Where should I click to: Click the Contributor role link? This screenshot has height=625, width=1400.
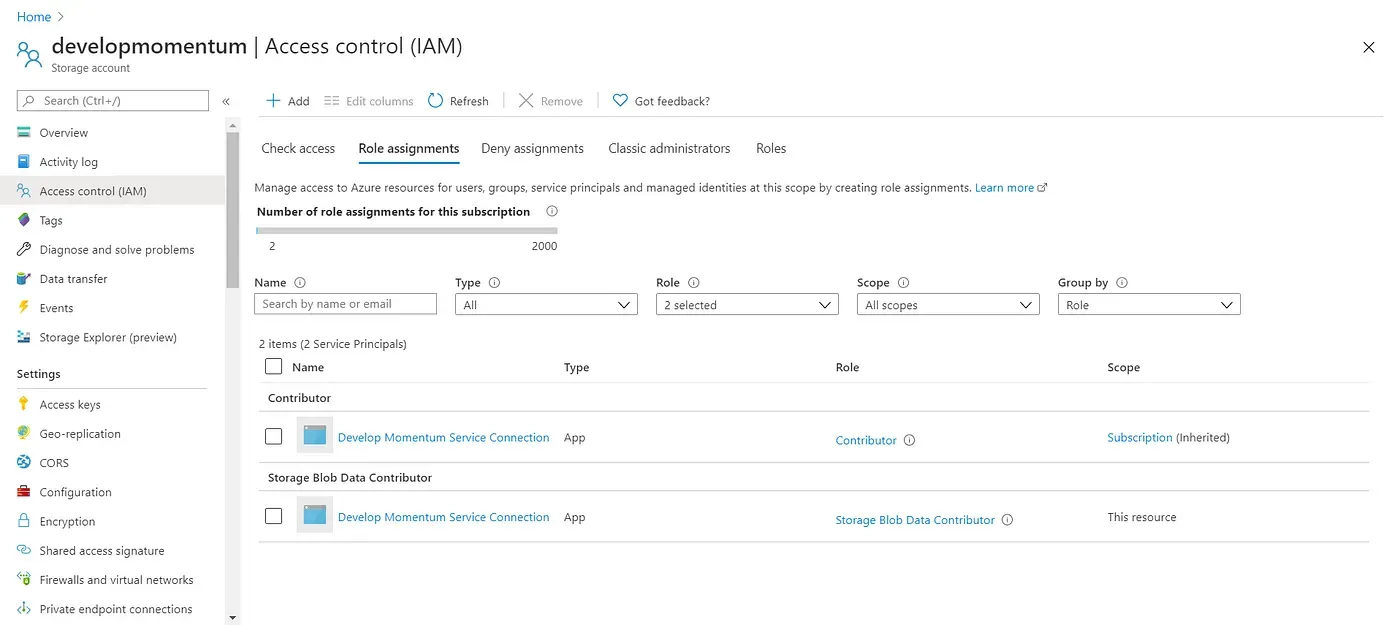point(866,440)
